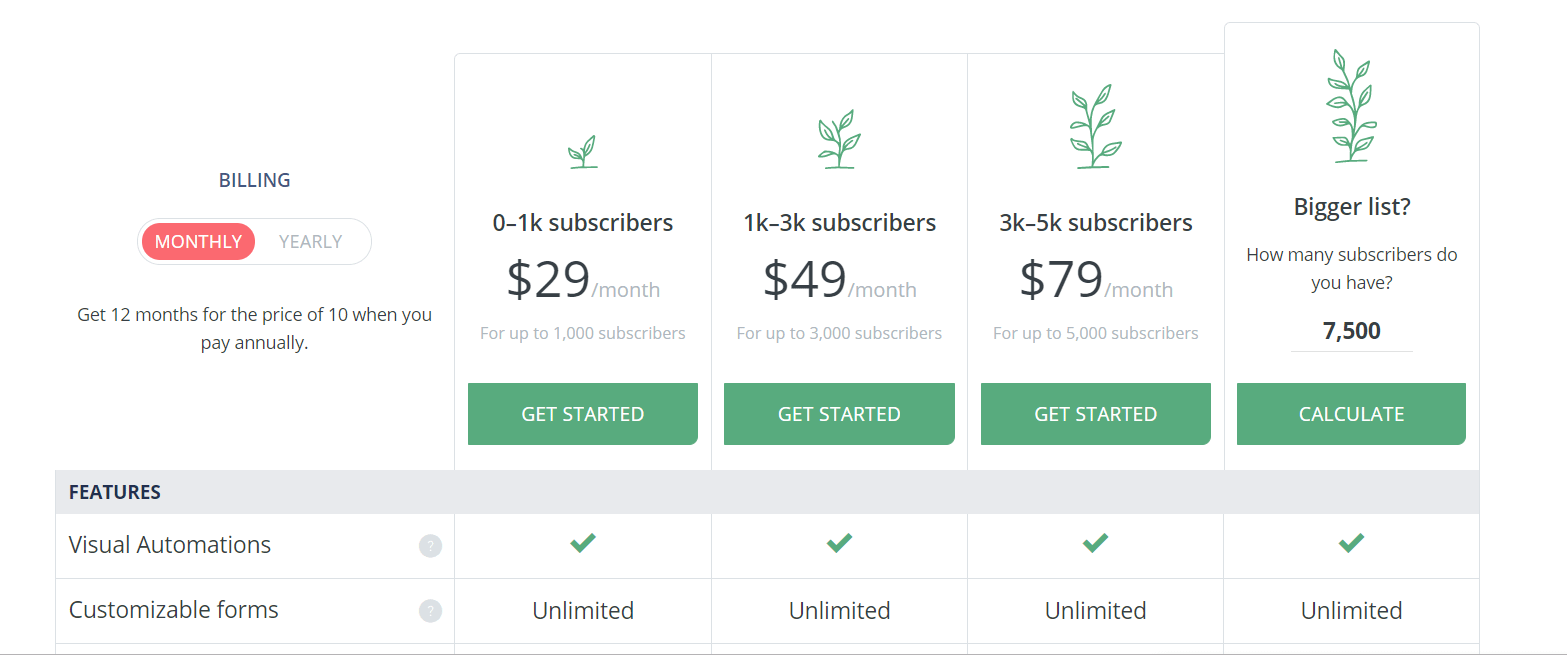
Task: Select Monthly billing option
Action: pyautogui.click(x=198, y=241)
